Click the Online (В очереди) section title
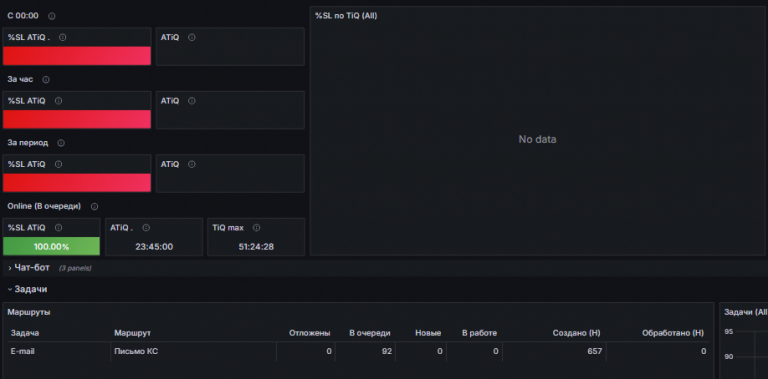Screen dimensions: 768x379 coord(44,206)
